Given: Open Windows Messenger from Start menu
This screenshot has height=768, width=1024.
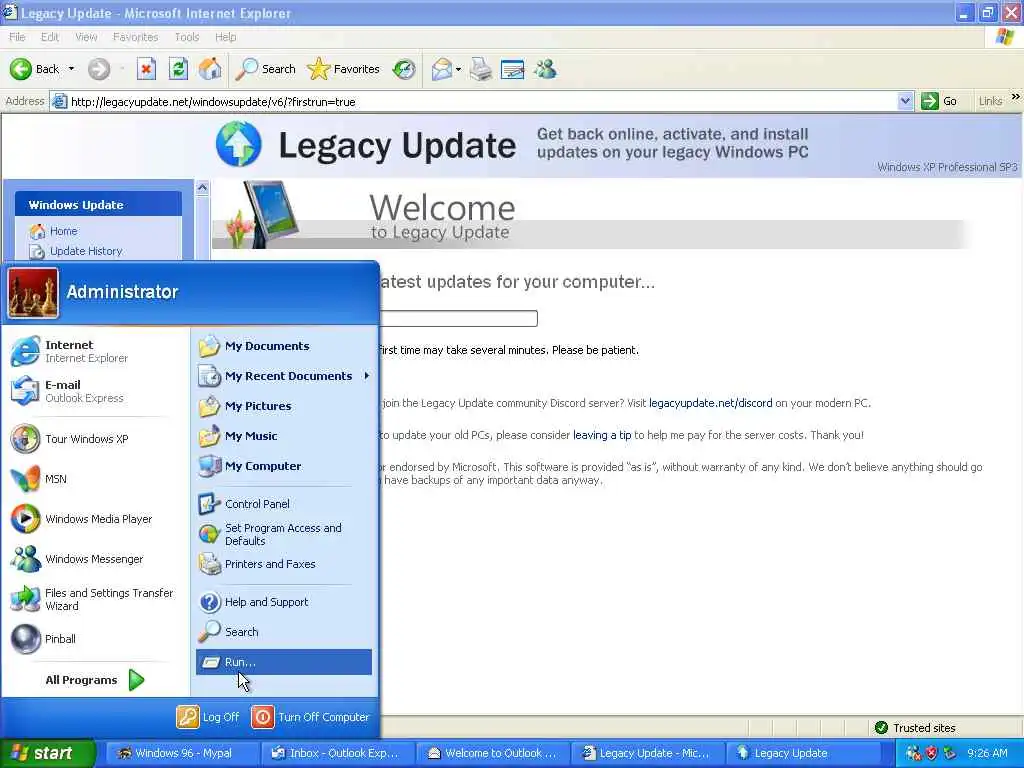Looking at the screenshot, I should [x=95, y=559].
